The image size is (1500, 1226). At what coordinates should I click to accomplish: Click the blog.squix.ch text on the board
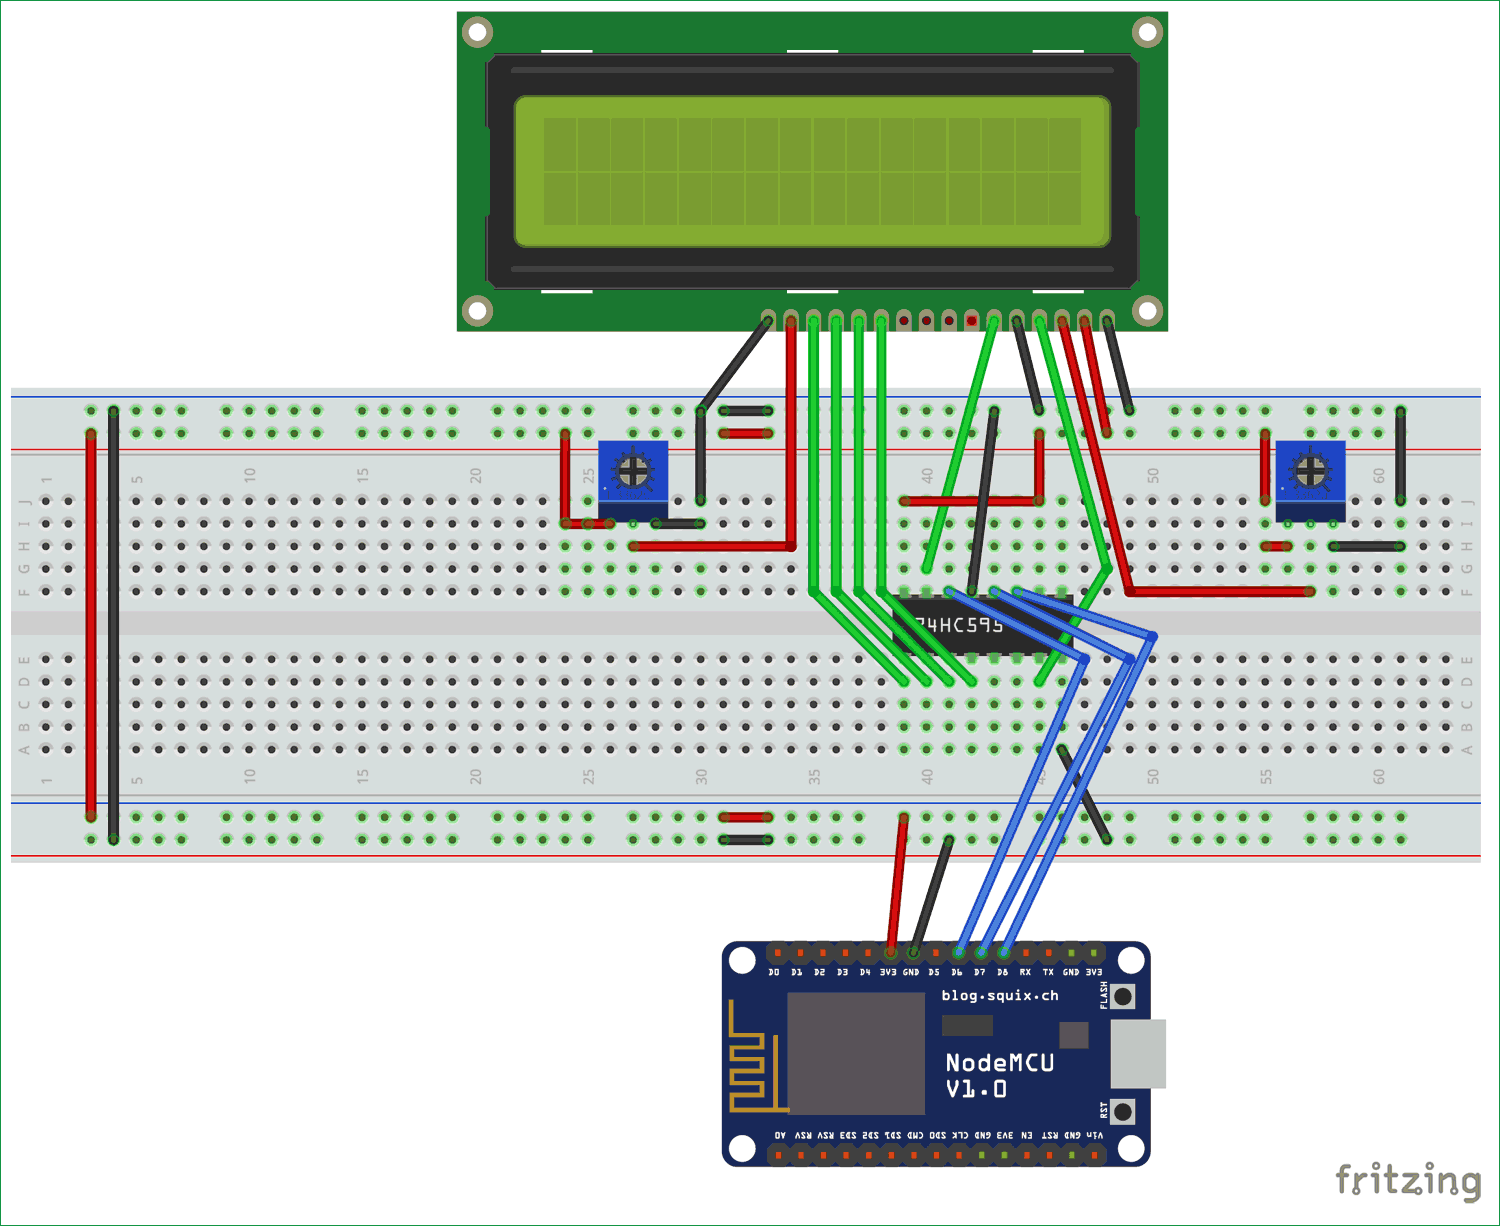pyautogui.click(x=1000, y=996)
